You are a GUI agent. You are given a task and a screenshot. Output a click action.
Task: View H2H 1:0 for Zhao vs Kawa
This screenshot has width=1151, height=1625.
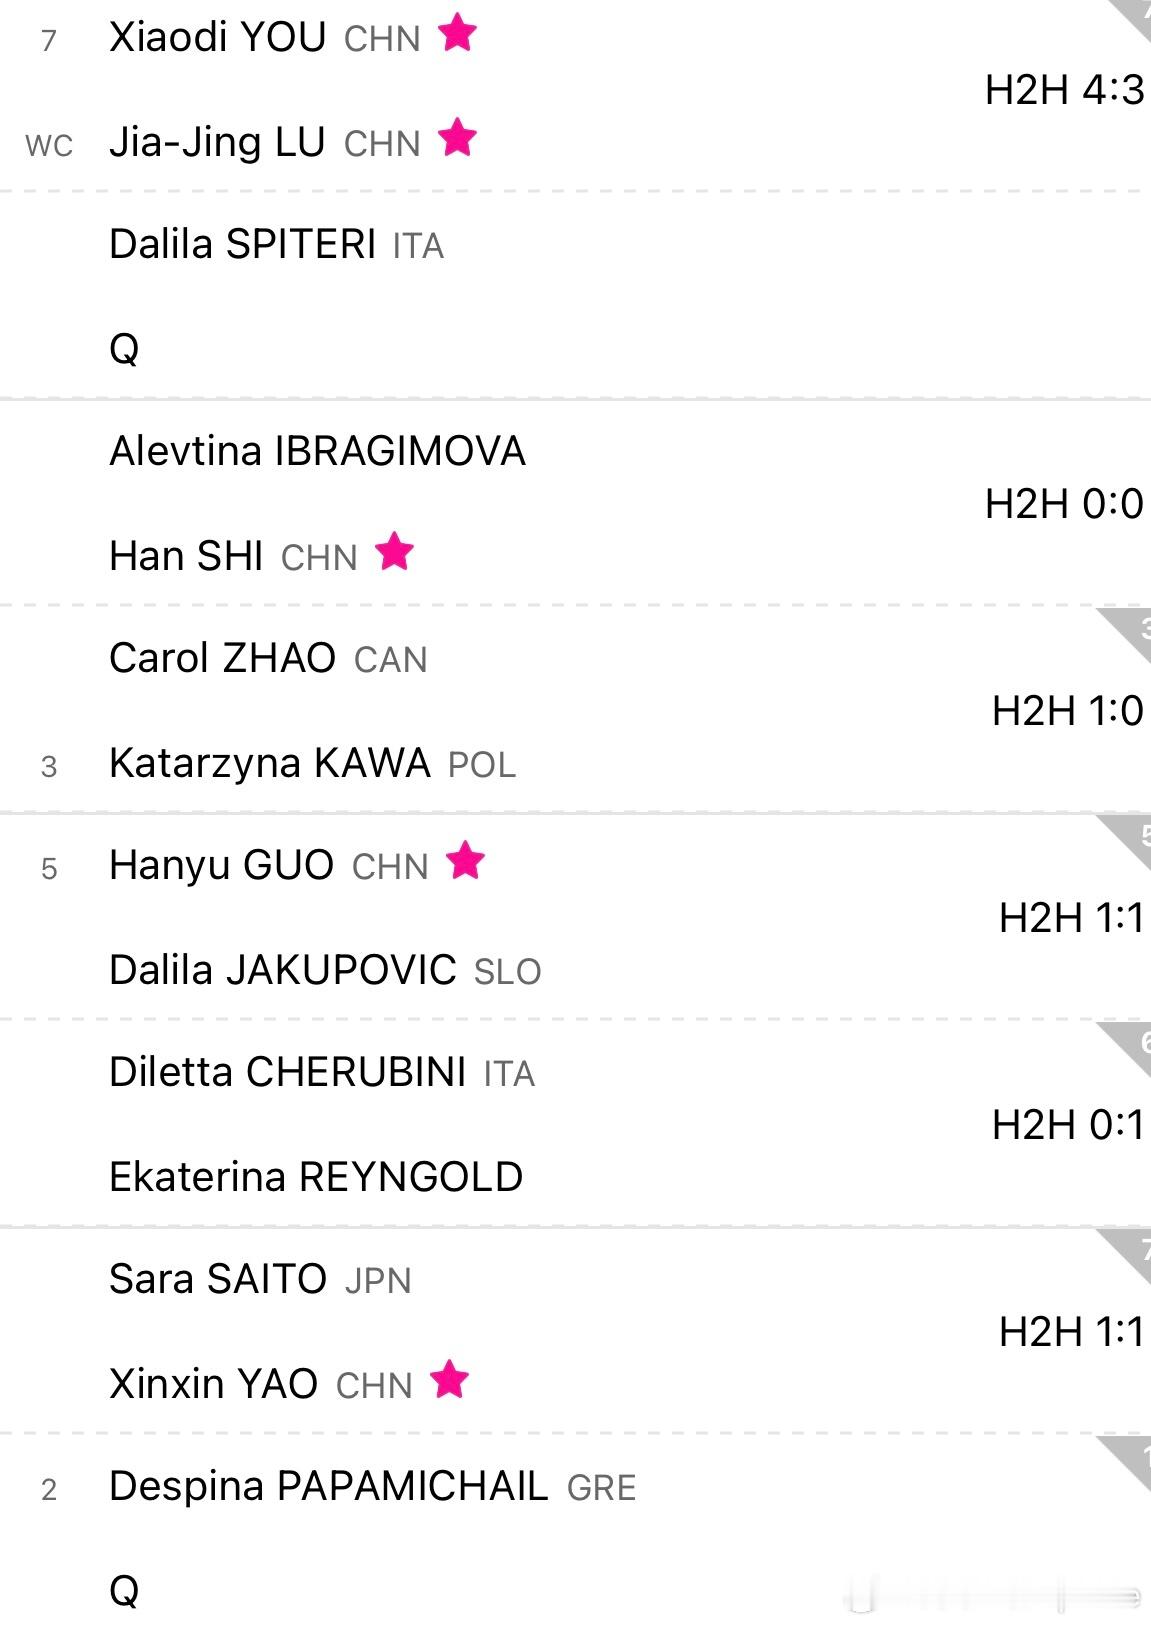pos(1067,711)
